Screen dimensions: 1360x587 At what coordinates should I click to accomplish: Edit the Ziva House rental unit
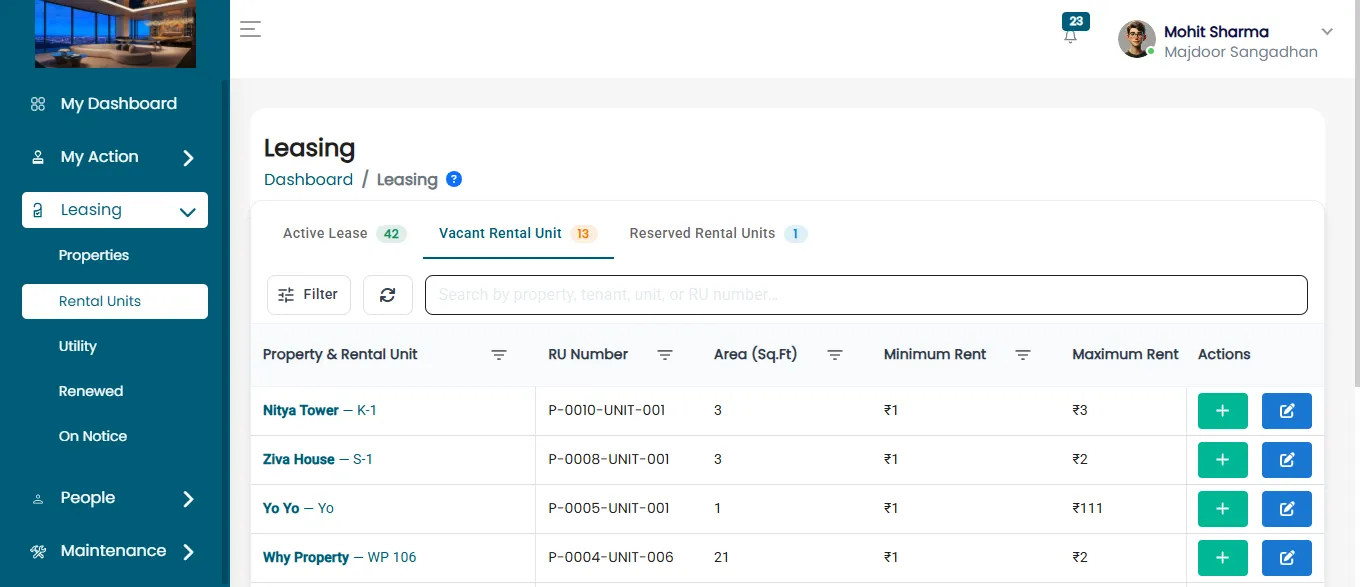(1287, 460)
